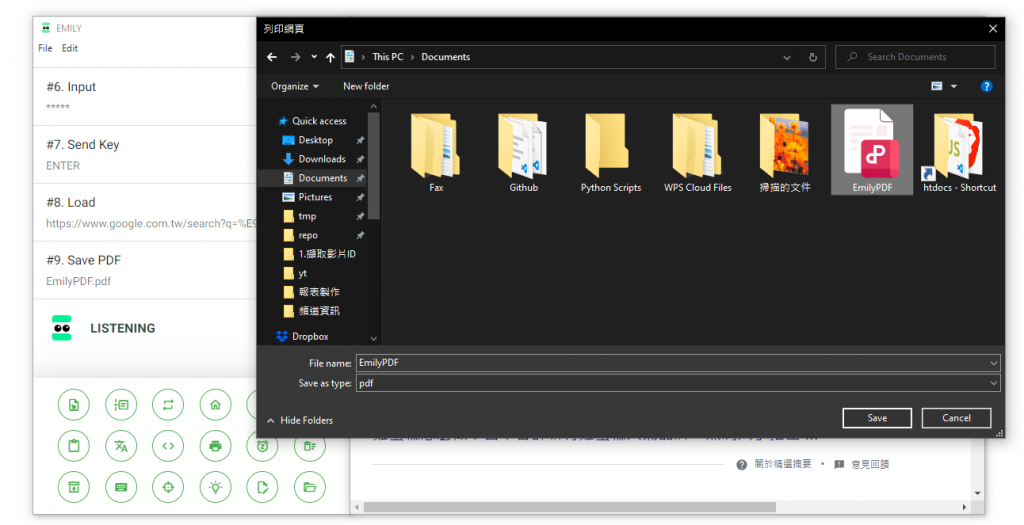The image size is (1024, 525).
Task: Select the EmilyPDF file
Action: [872, 150]
